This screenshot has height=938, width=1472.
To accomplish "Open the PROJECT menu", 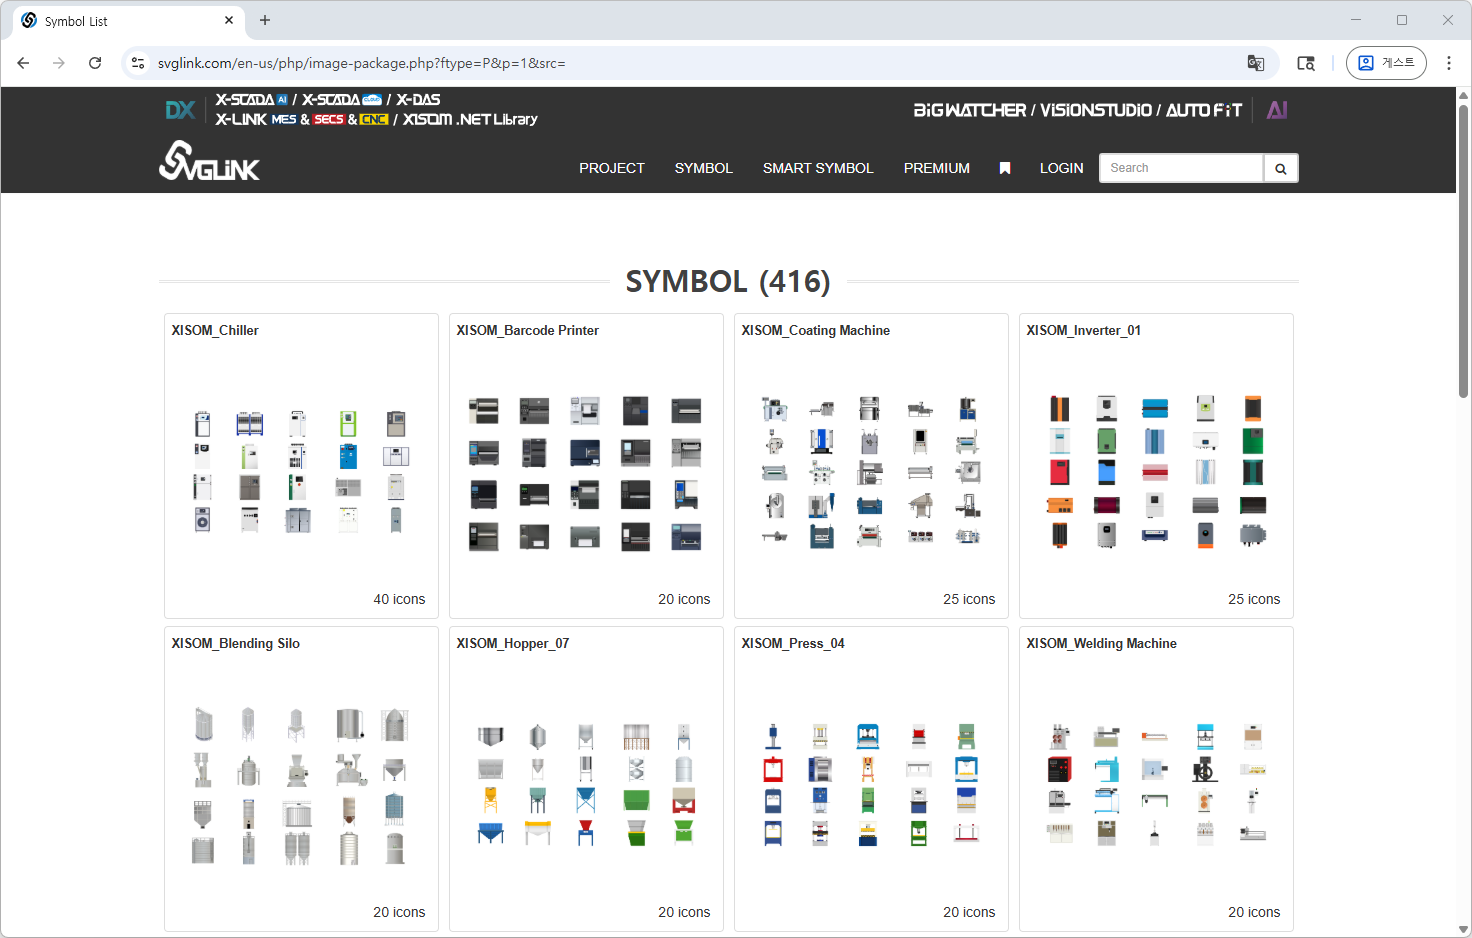I will (612, 168).
